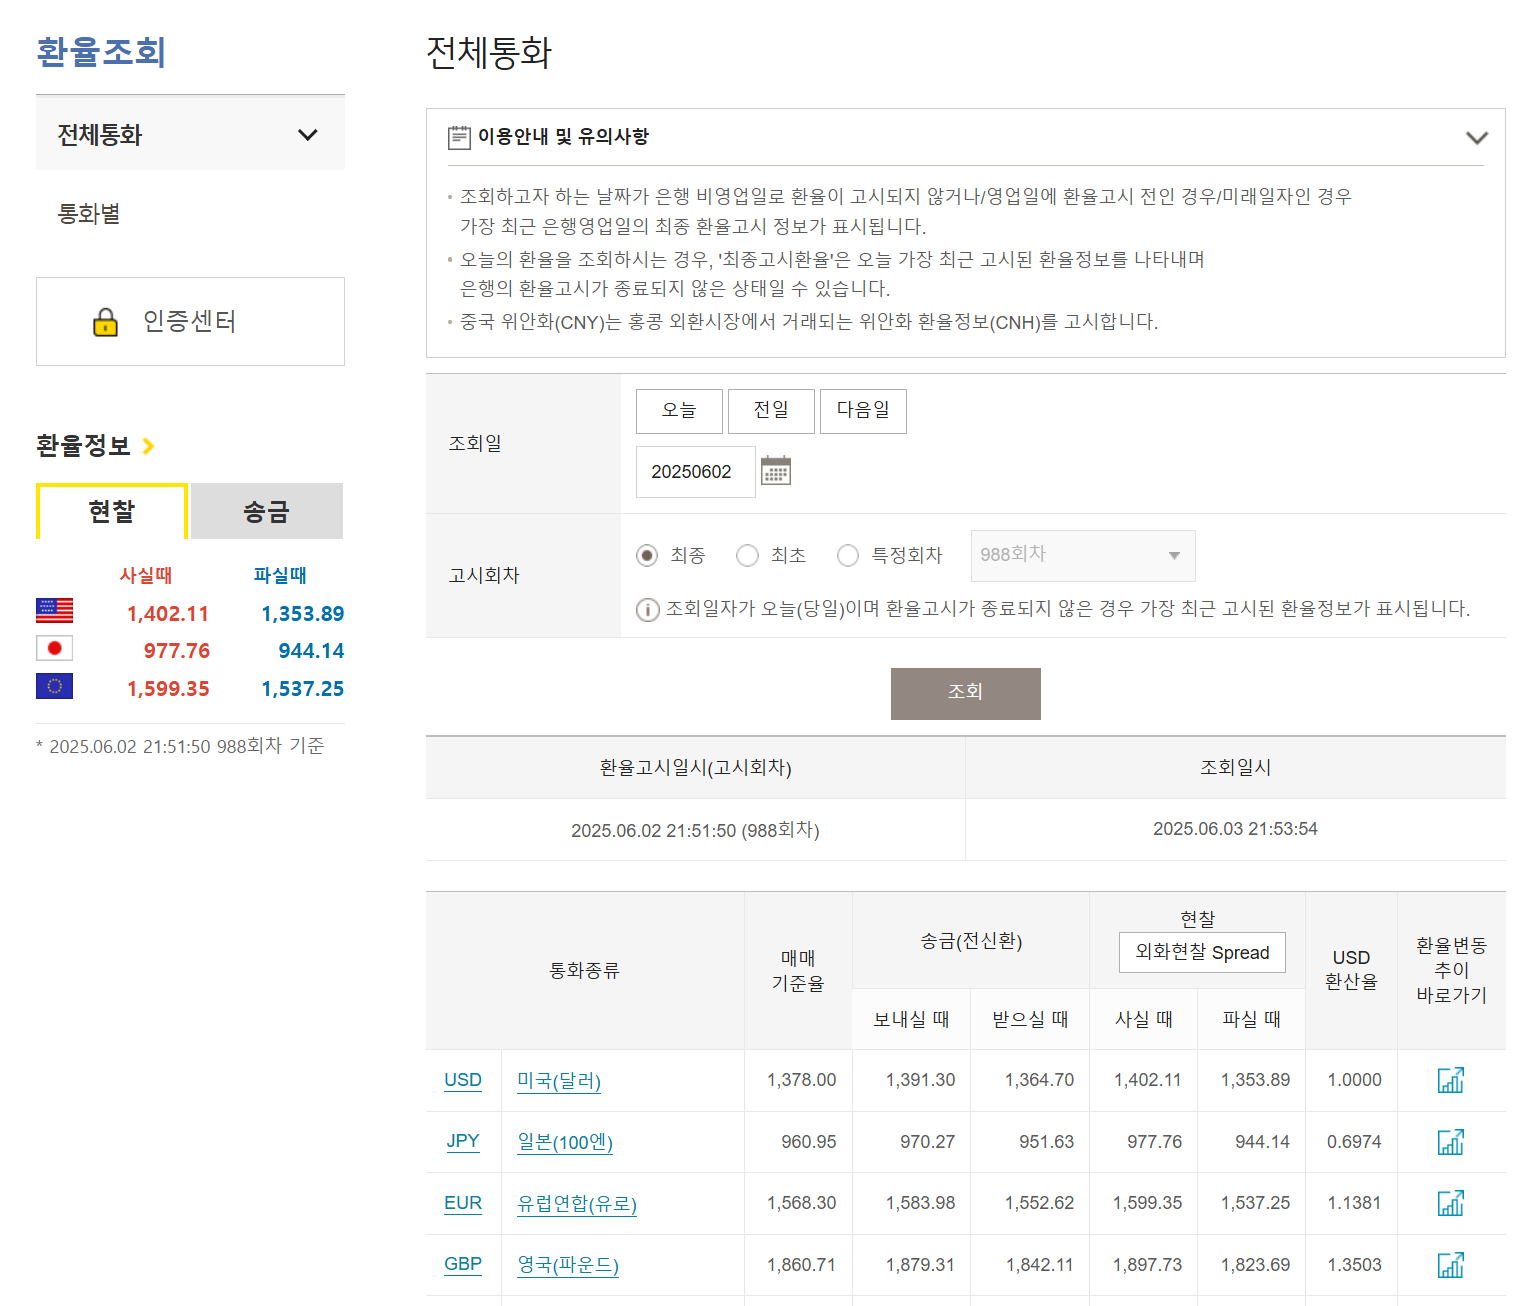Click the 인증센터 lock icon
The width and height of the screenshot is (1526, 1306).
[x=105, y=321]
